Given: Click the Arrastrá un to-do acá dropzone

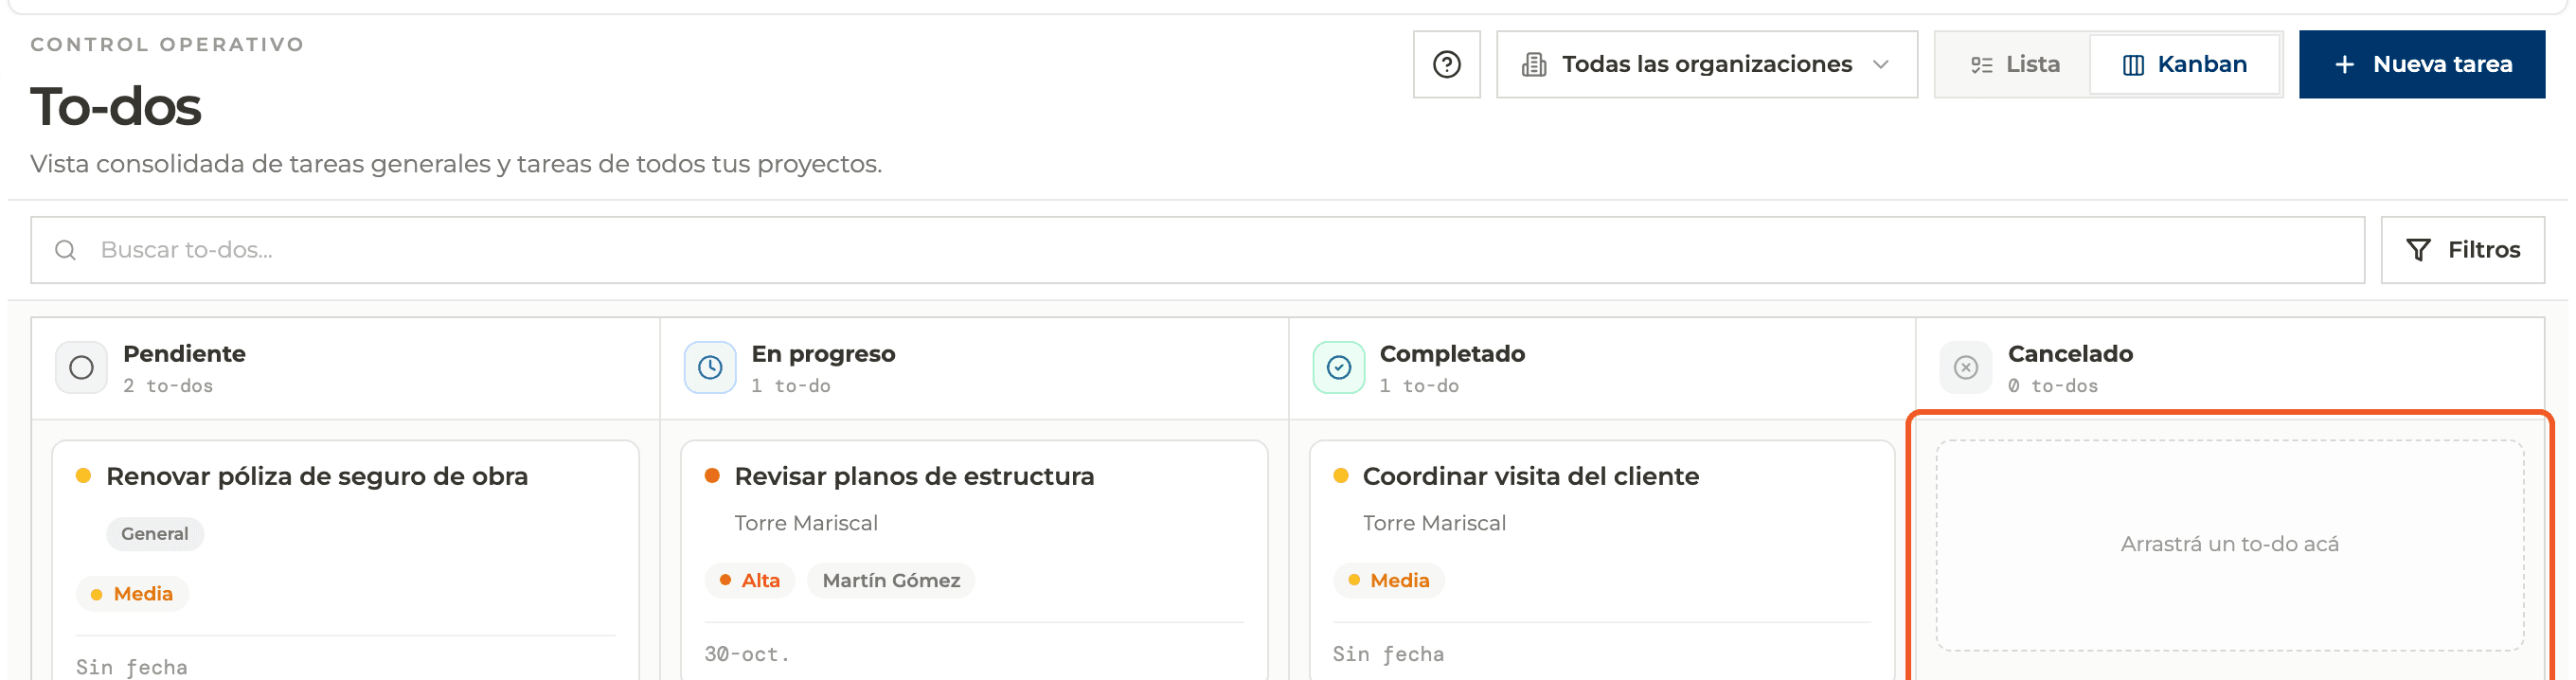Looking at the screenshot, I should pyautogui.click(x=2229, y=545).
